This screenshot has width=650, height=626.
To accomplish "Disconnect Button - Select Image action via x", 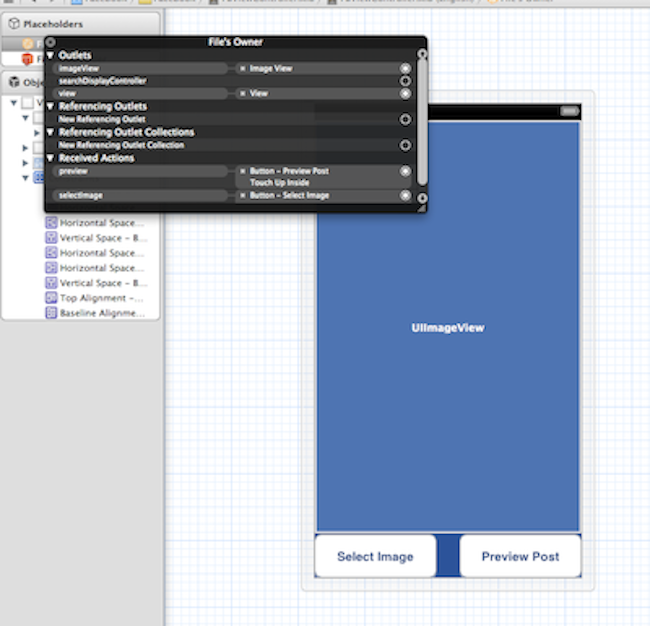I will click(x=243, y=195).
